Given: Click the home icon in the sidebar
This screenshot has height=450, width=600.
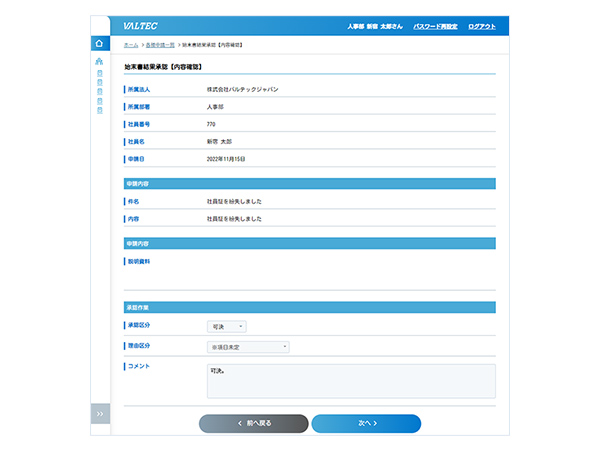Looking at the screenshot, I should [99, 44].
